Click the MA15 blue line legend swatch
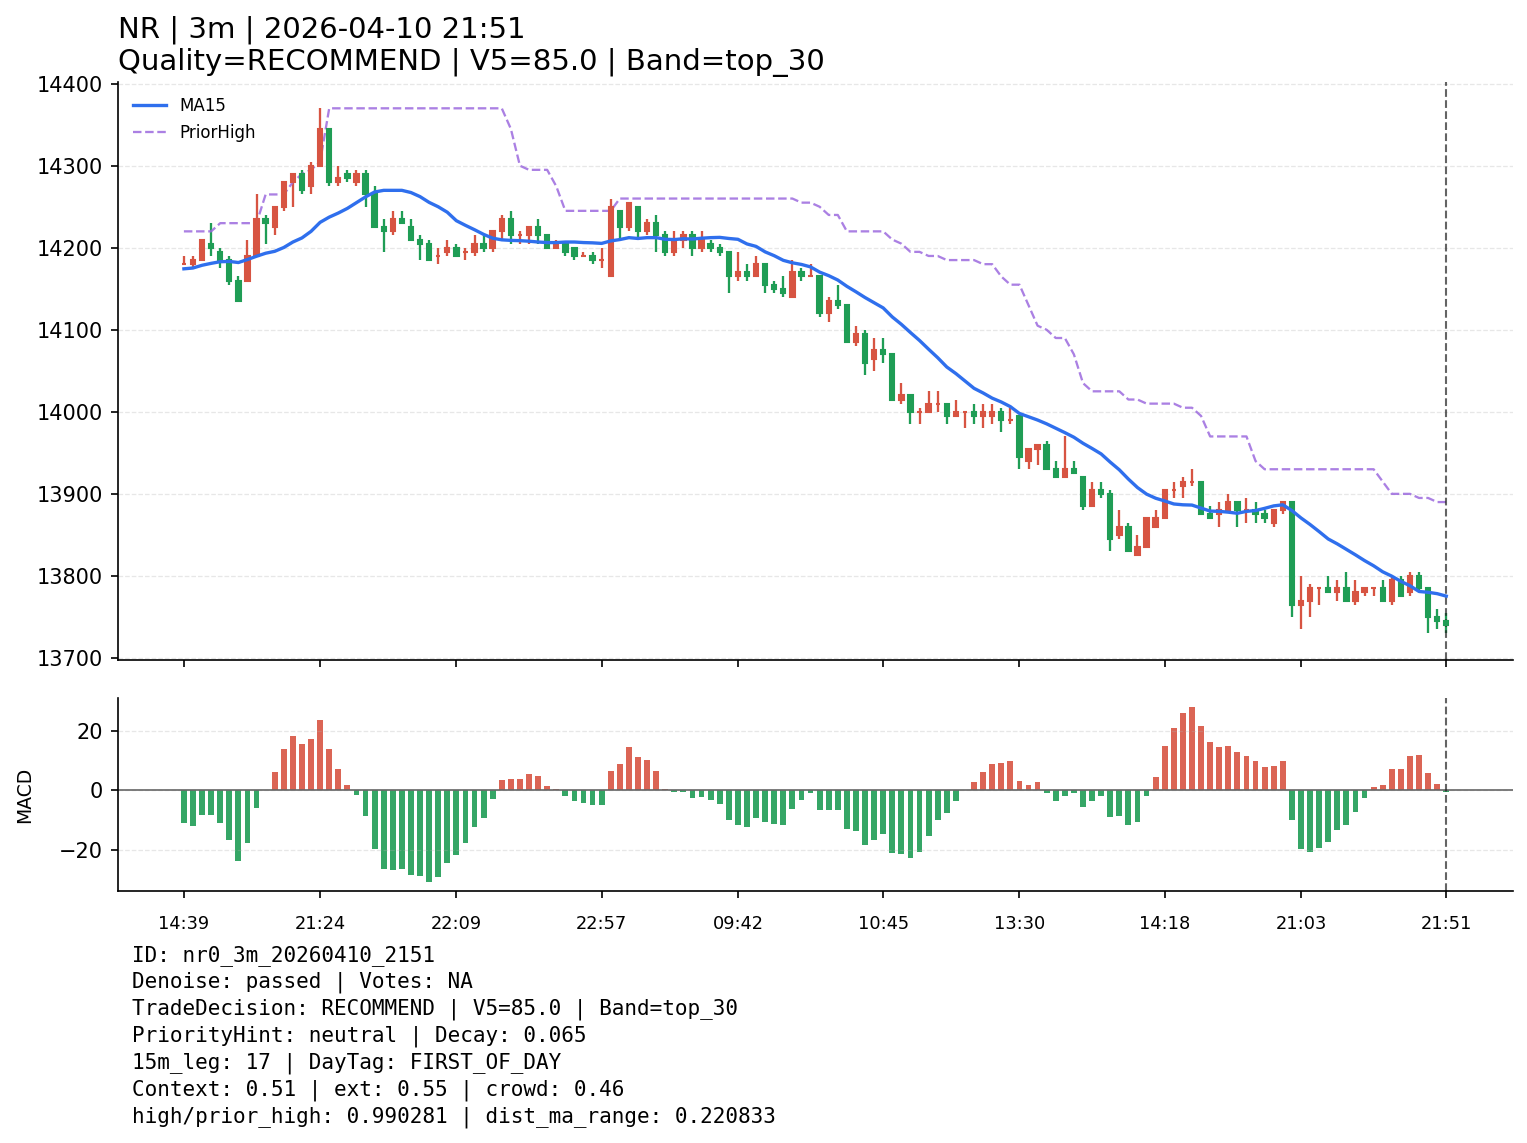 (x=150, y=105)
